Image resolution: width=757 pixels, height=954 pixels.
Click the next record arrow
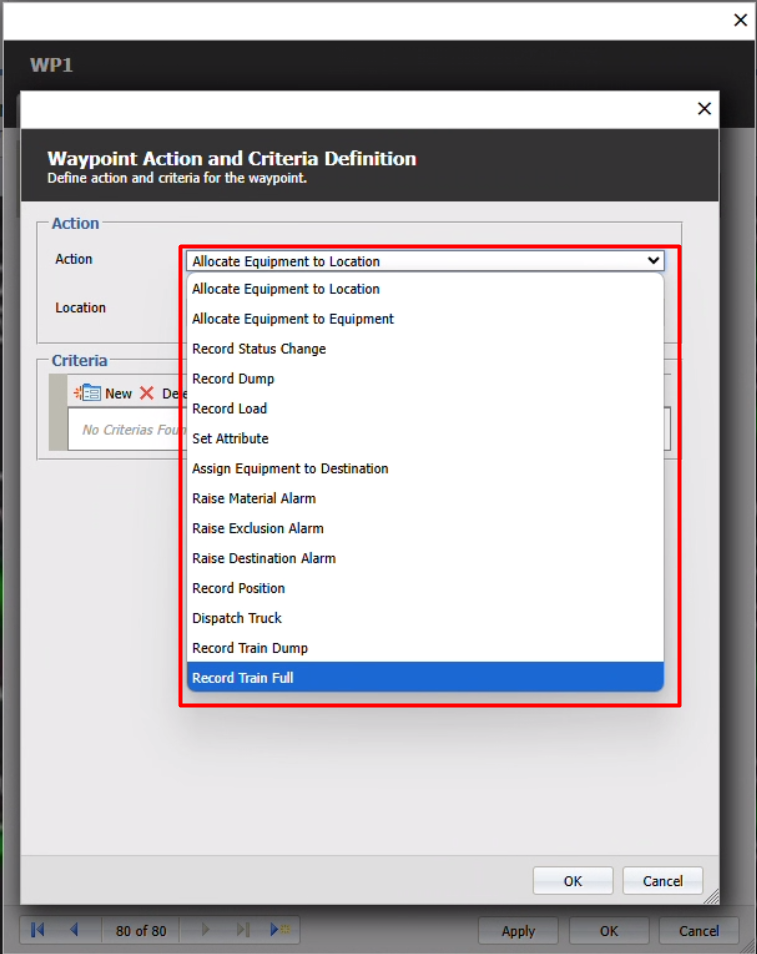click(x=206, y=930)
